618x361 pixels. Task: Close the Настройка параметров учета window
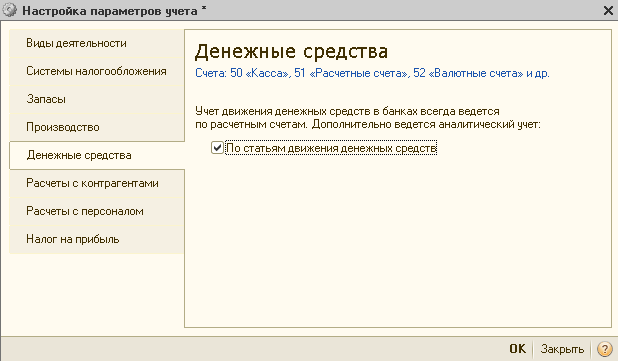(x=608, y=11)
